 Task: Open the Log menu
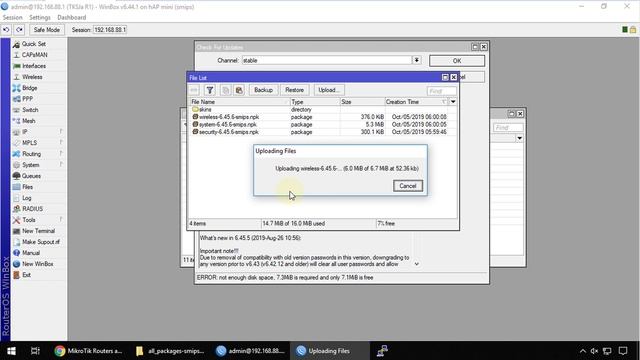27,198
